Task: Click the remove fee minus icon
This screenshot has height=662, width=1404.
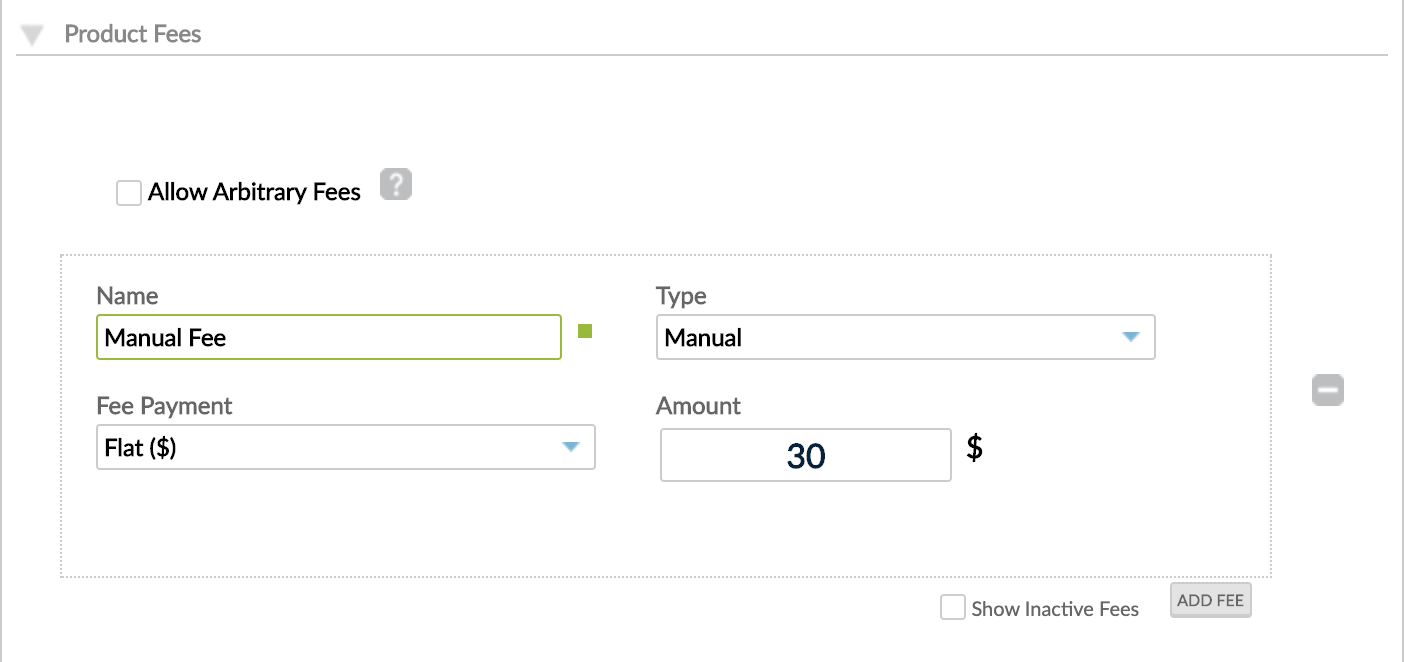Action: tap(1327, 390)
